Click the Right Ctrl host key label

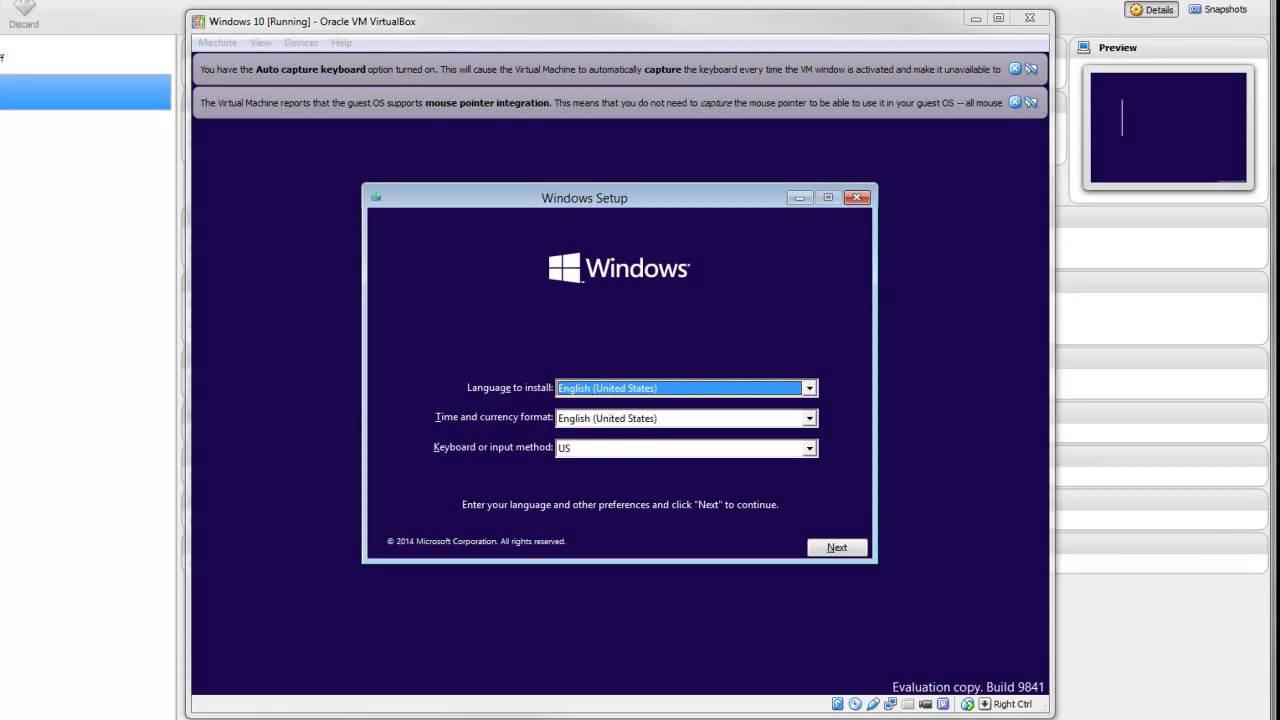coord(1012,704)
